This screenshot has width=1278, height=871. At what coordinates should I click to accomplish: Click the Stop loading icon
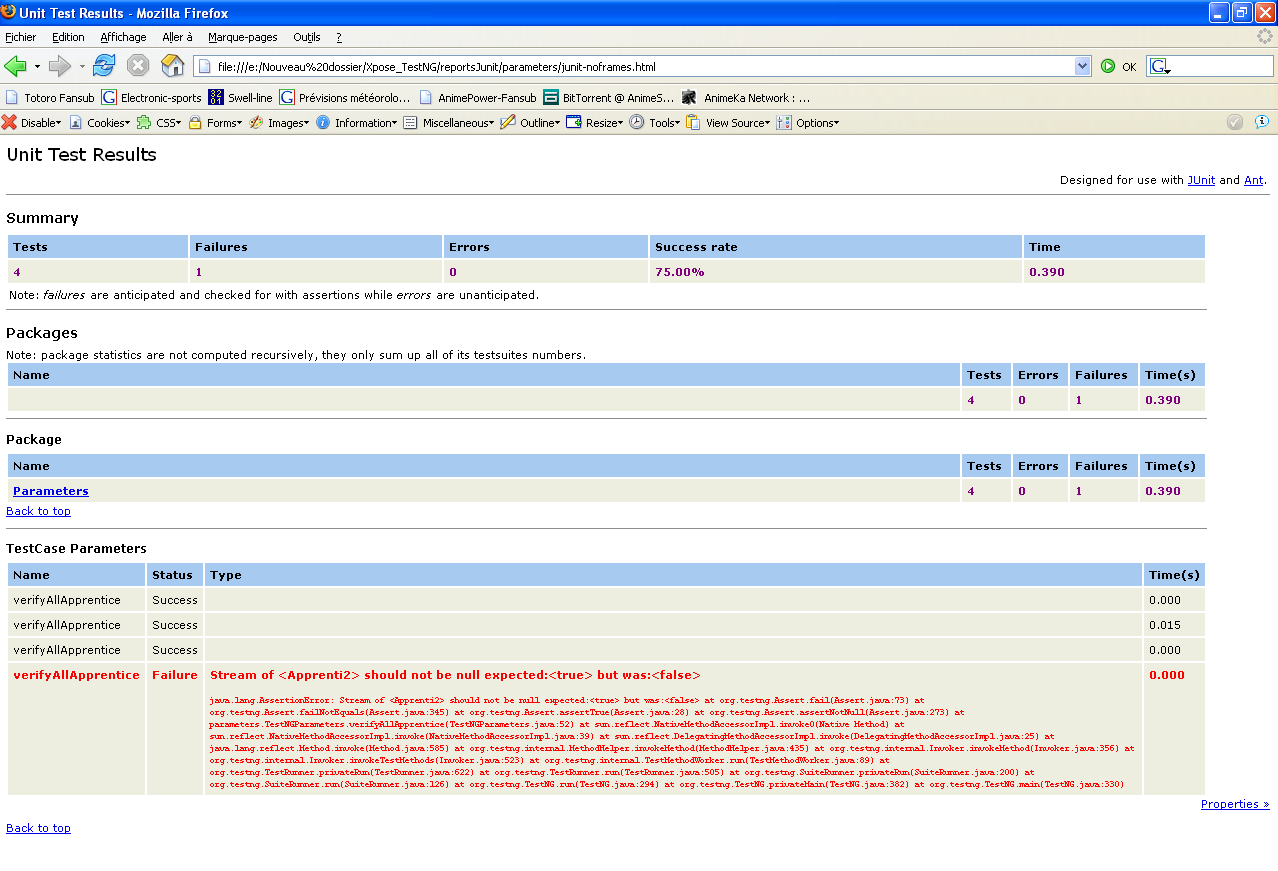(x=138, y=66)
